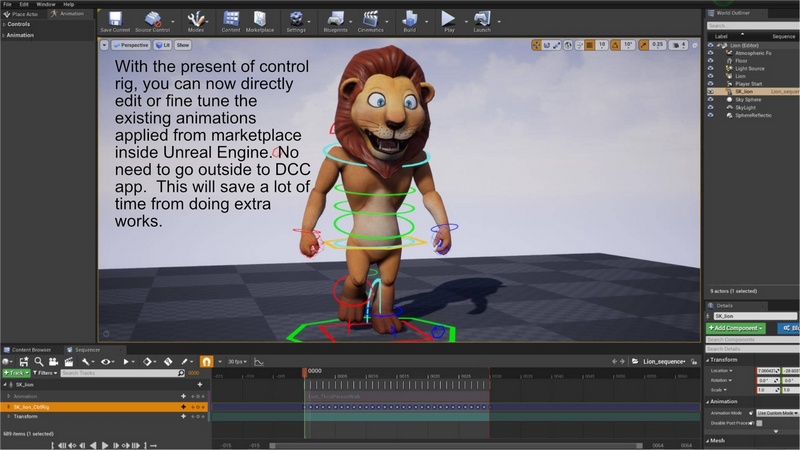The image size is (800, 450).
Task: Click the search magnifier icon in the Sequencer toolbar
Action: point(38,361)
